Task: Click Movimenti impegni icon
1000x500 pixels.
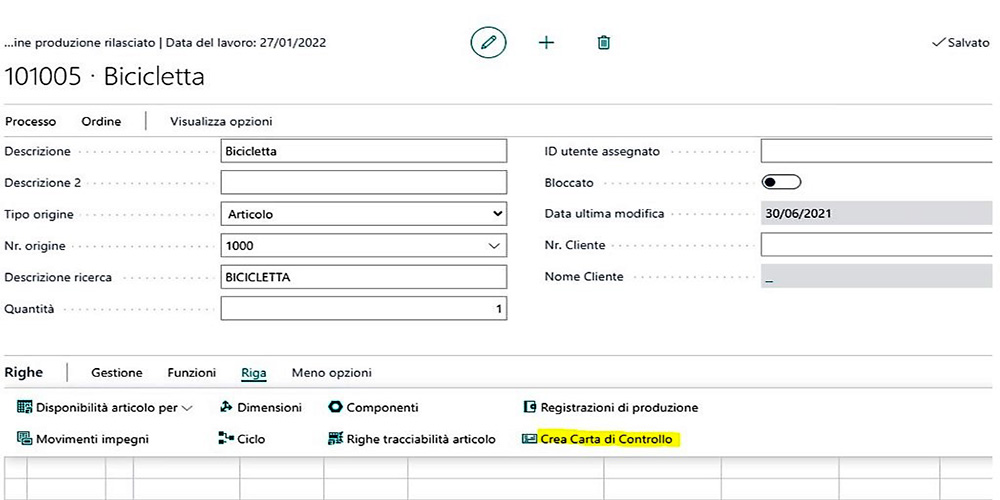Action: [x=25, y=439]
